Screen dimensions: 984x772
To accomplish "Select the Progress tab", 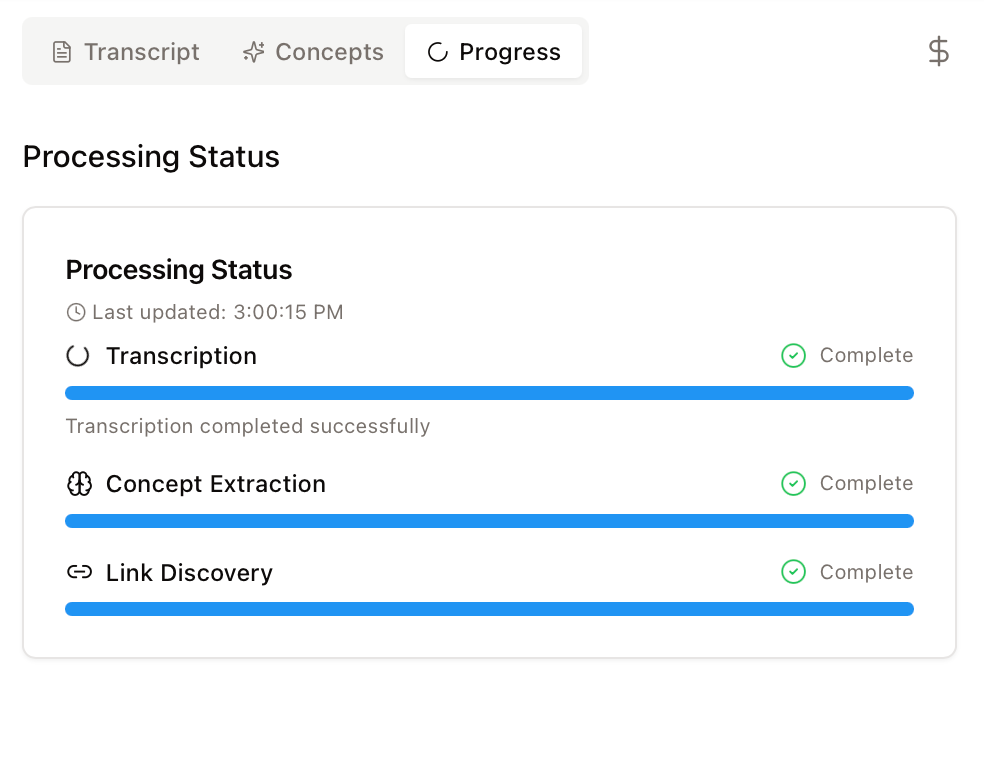I will tap(494, 52).
